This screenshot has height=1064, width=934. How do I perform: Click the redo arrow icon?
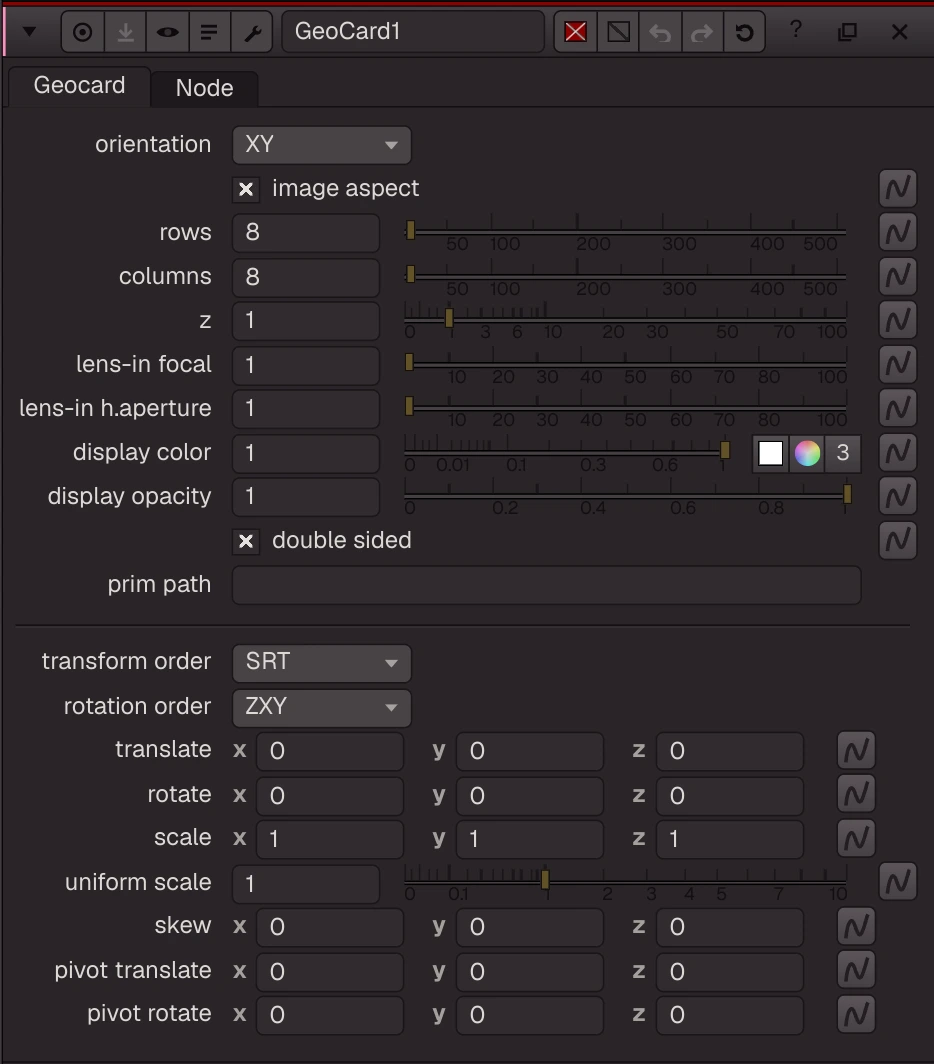(702, 32)
